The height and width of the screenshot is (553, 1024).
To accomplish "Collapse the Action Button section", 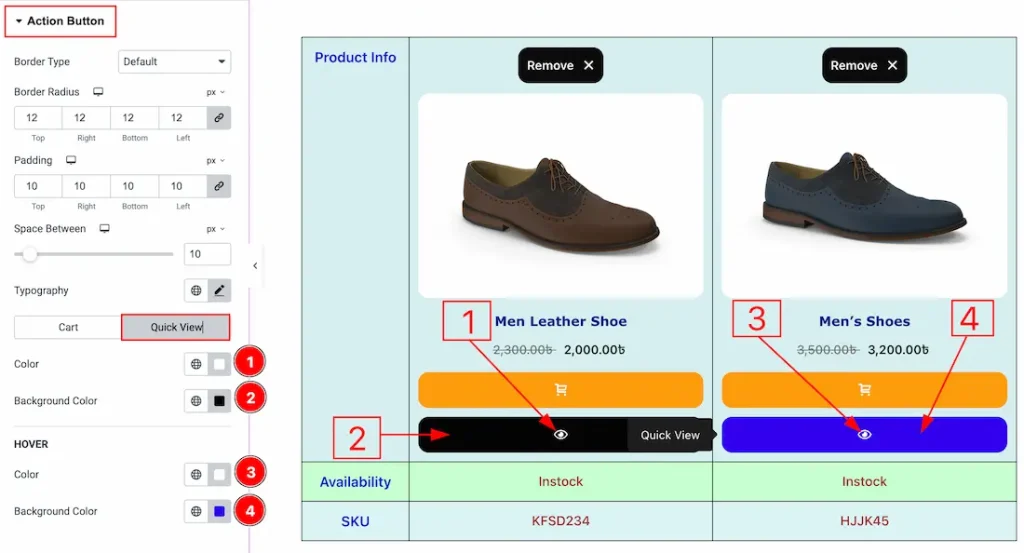I will click(60, 21).
